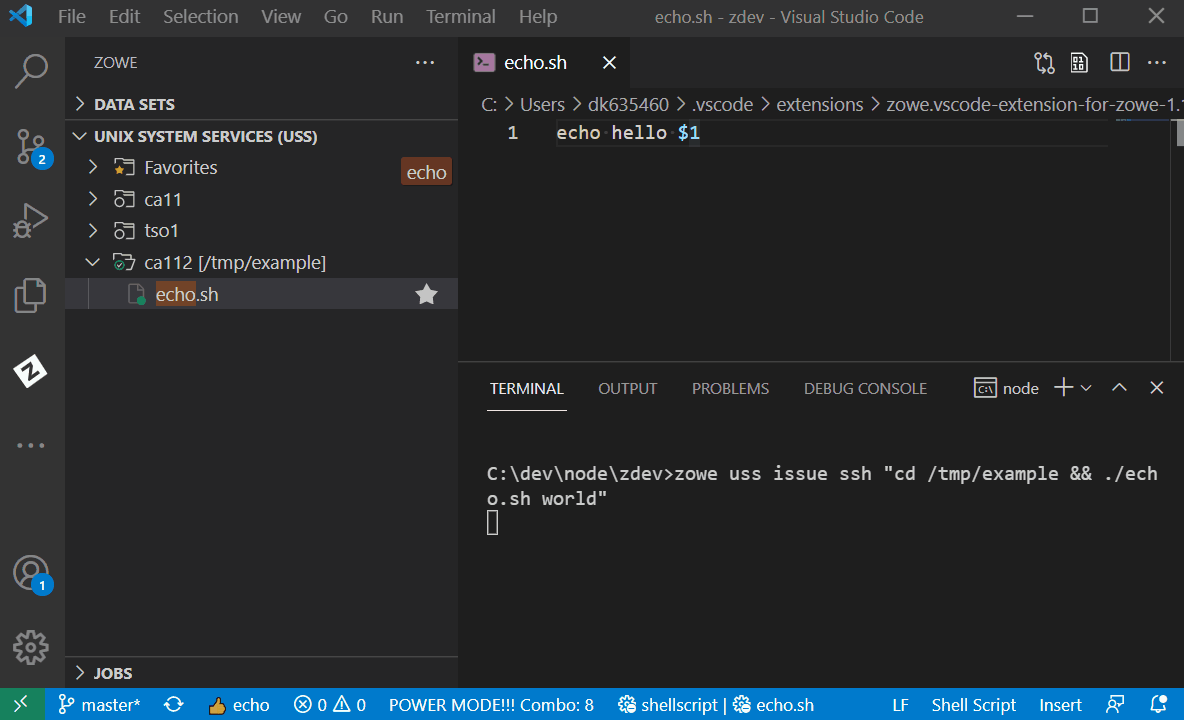Open the Zowe Explorer sidebar icon
This screenshot has width=1184, height=720.
[30, 371]
